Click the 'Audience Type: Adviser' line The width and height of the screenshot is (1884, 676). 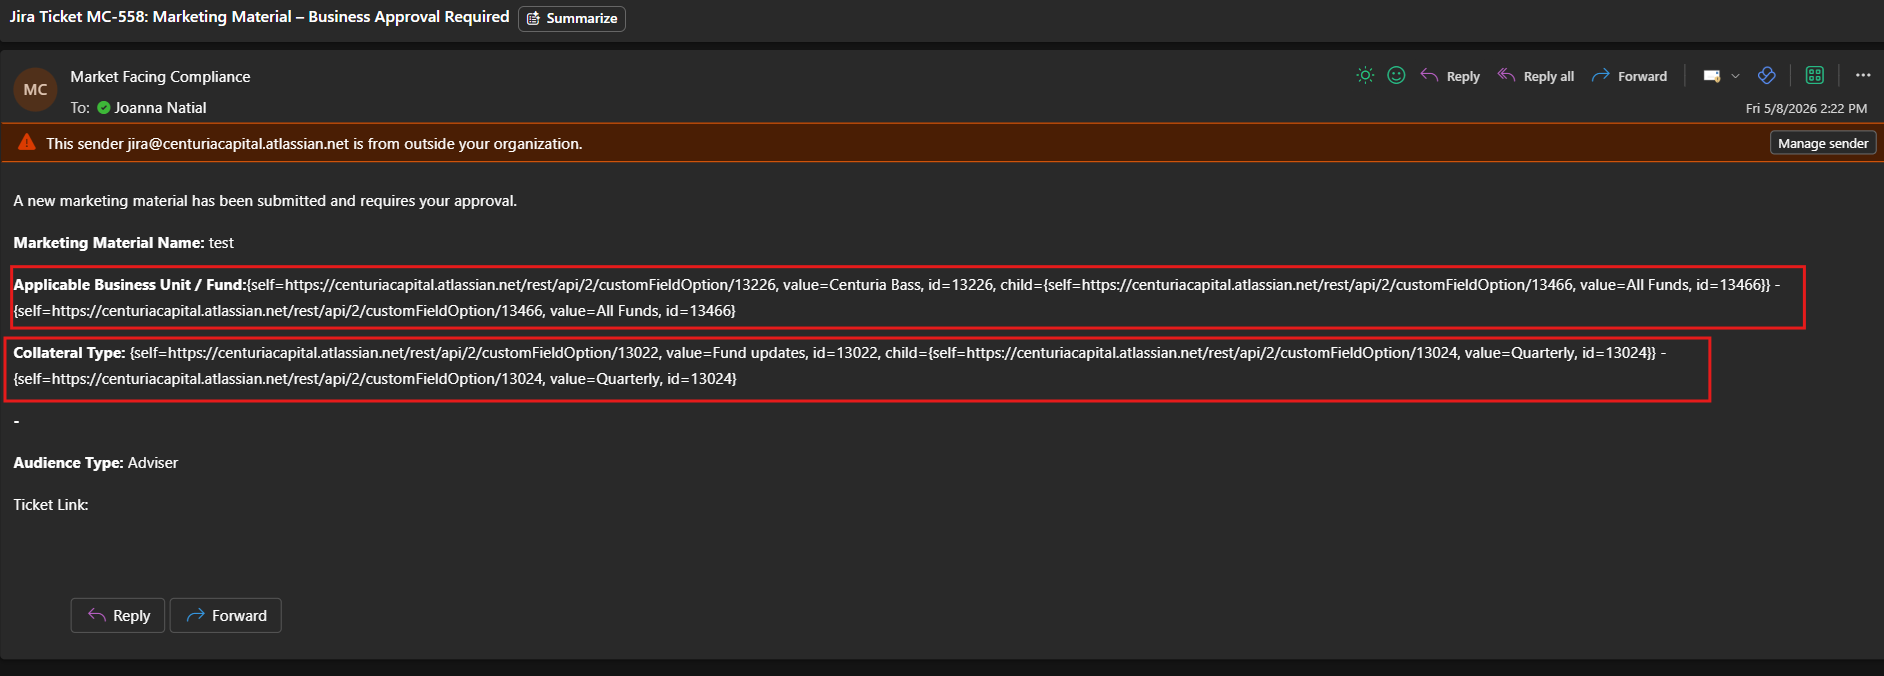(95, 463)
